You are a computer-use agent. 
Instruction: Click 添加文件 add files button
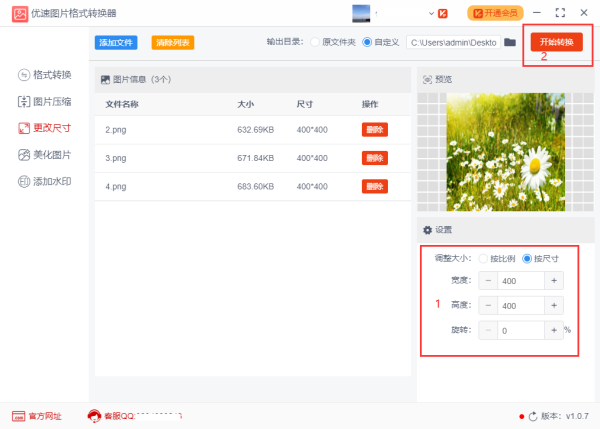[x=116, y=43]
